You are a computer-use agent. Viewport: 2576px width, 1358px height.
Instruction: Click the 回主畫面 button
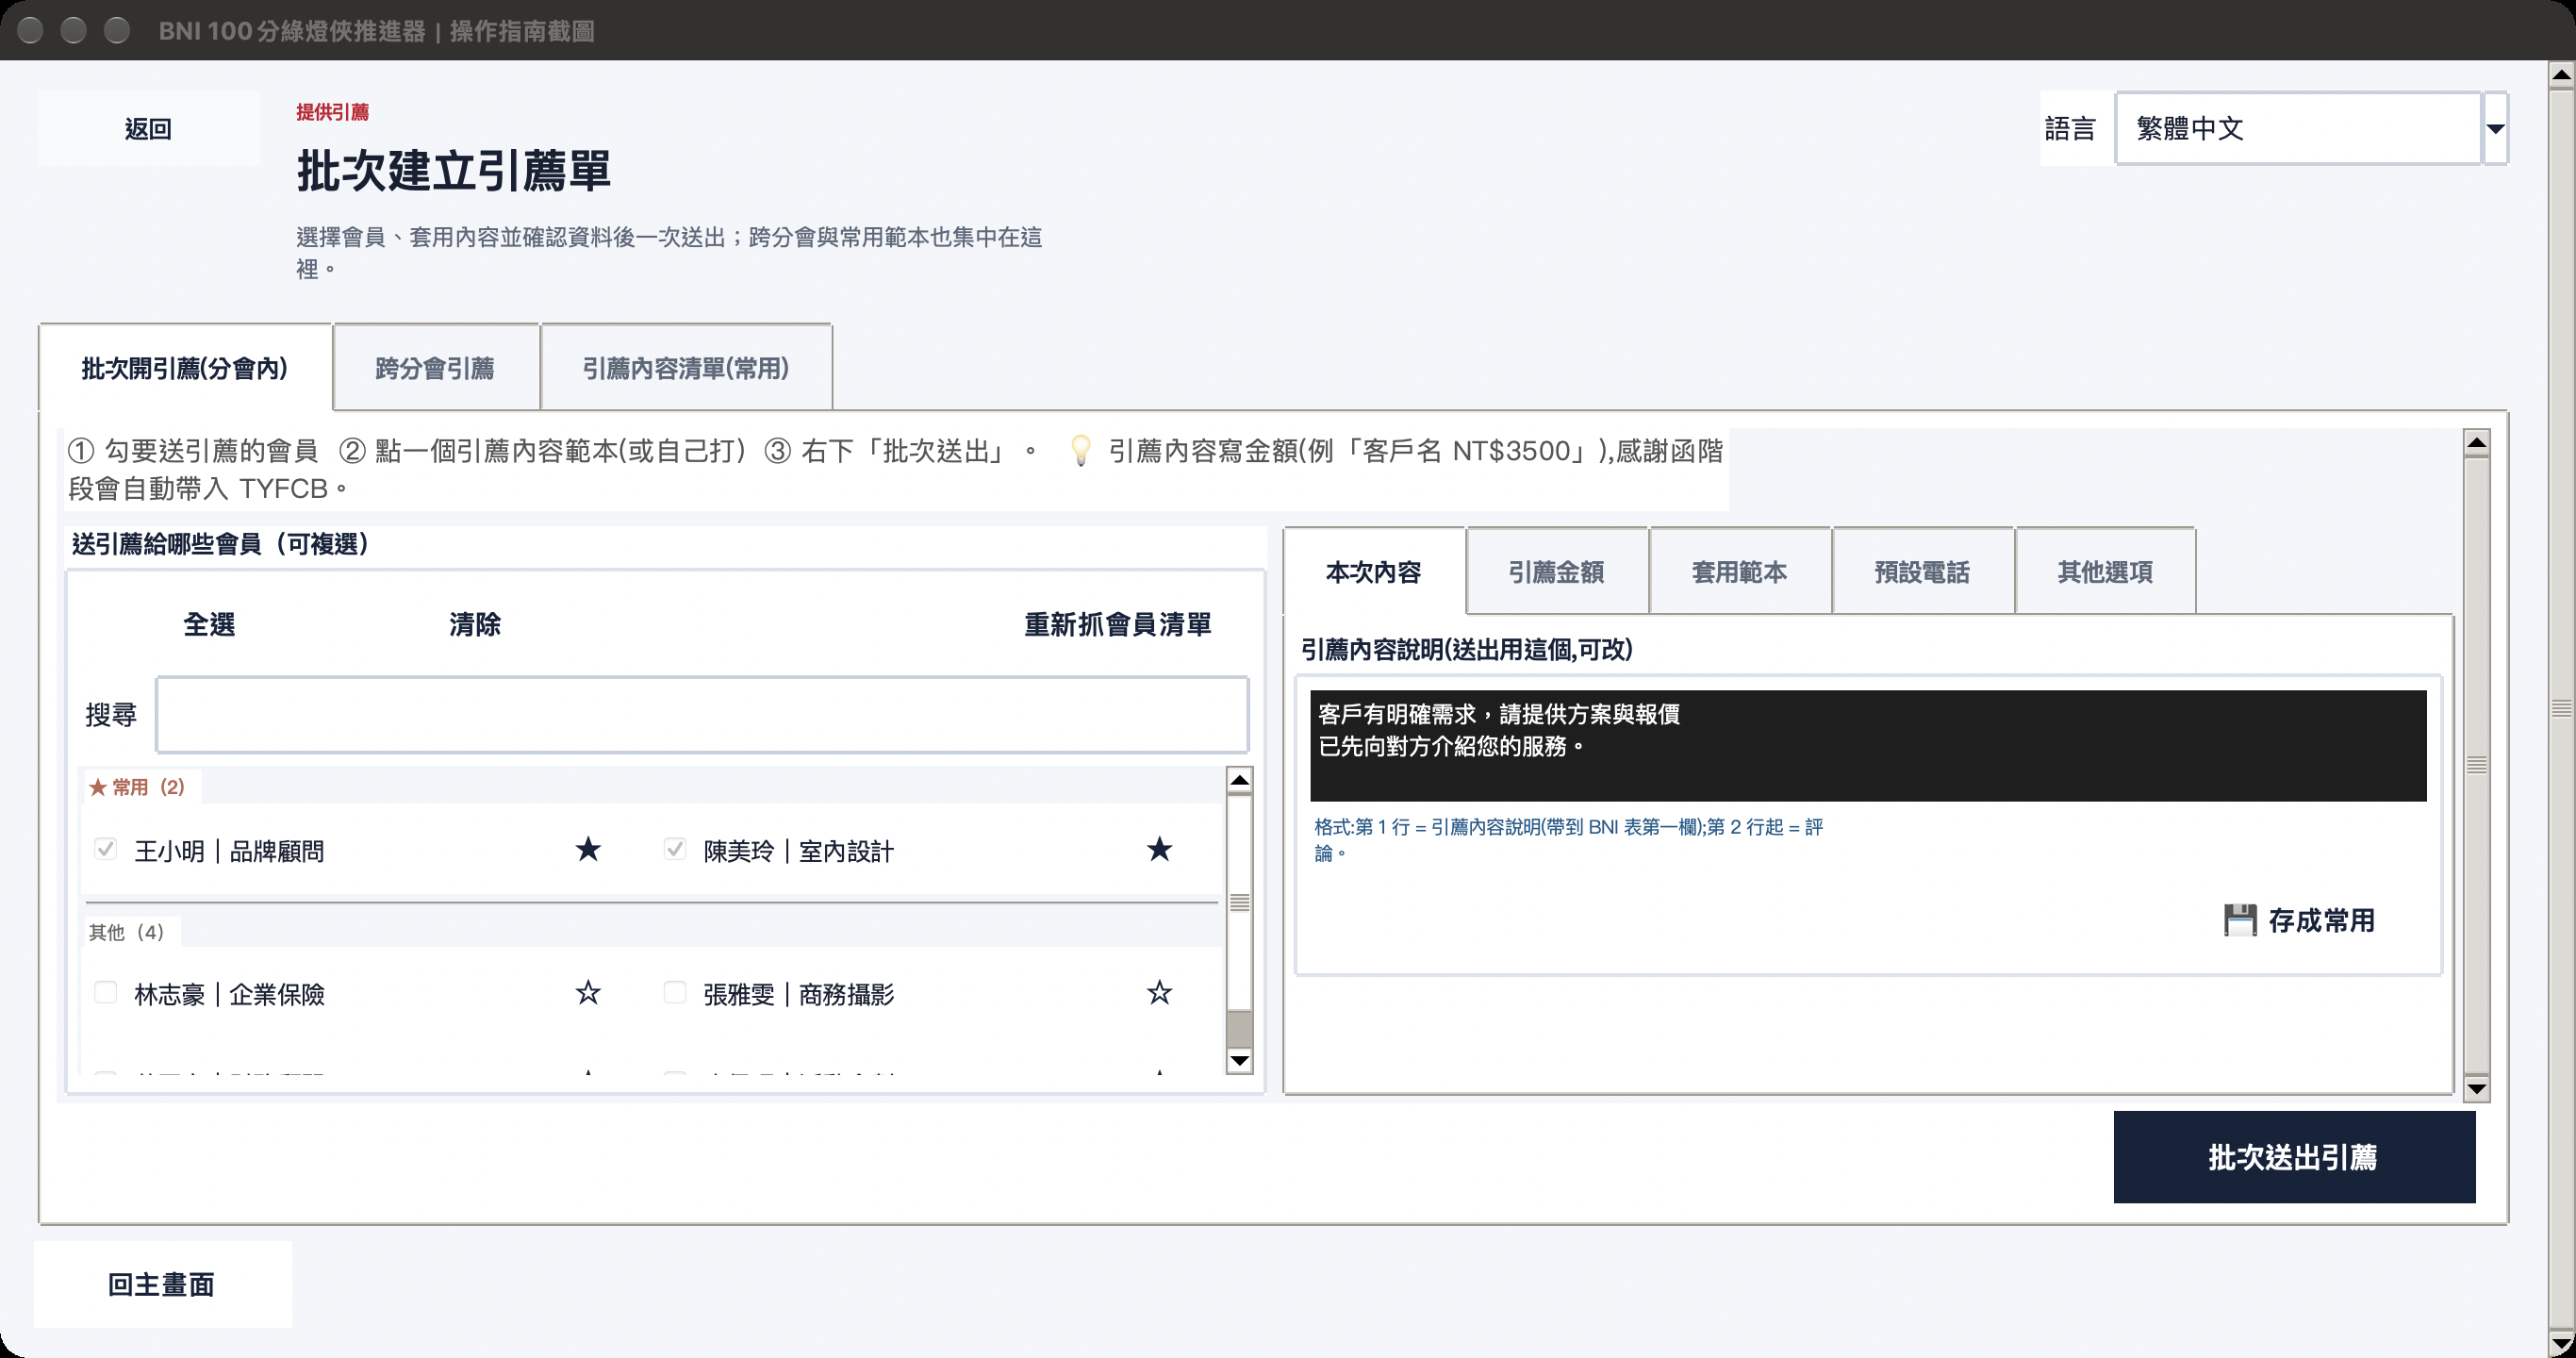(162, 1284)
